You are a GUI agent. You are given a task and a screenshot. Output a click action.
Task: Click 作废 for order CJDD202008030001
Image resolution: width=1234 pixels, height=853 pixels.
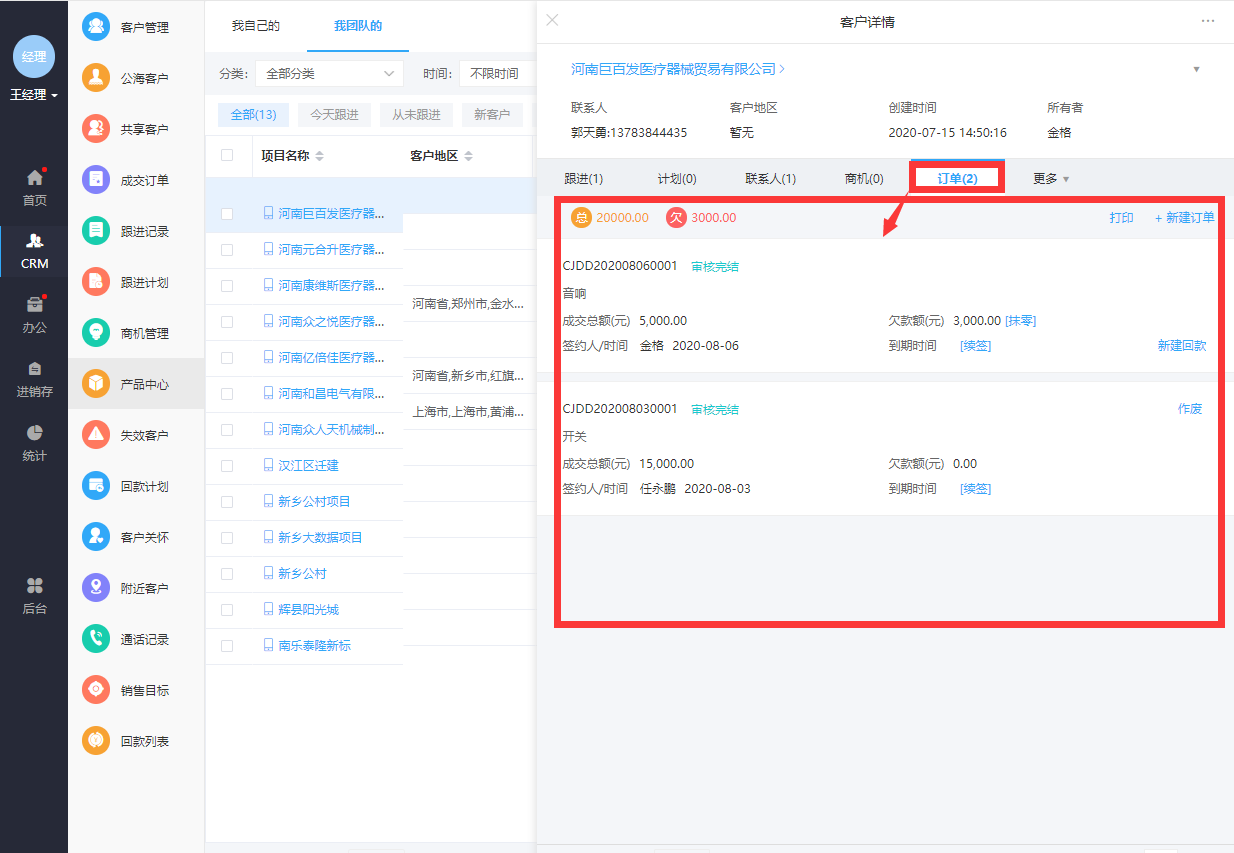point(1190,409)
